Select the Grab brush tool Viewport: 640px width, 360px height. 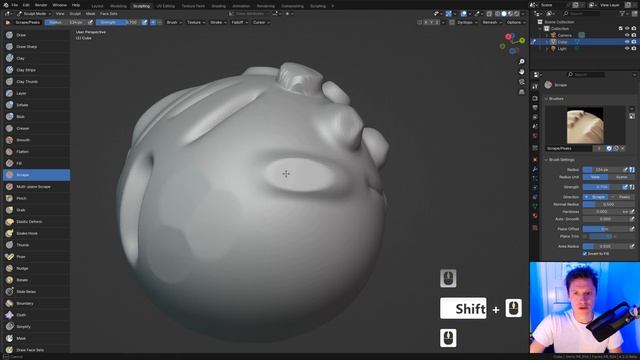click(36, 210)
